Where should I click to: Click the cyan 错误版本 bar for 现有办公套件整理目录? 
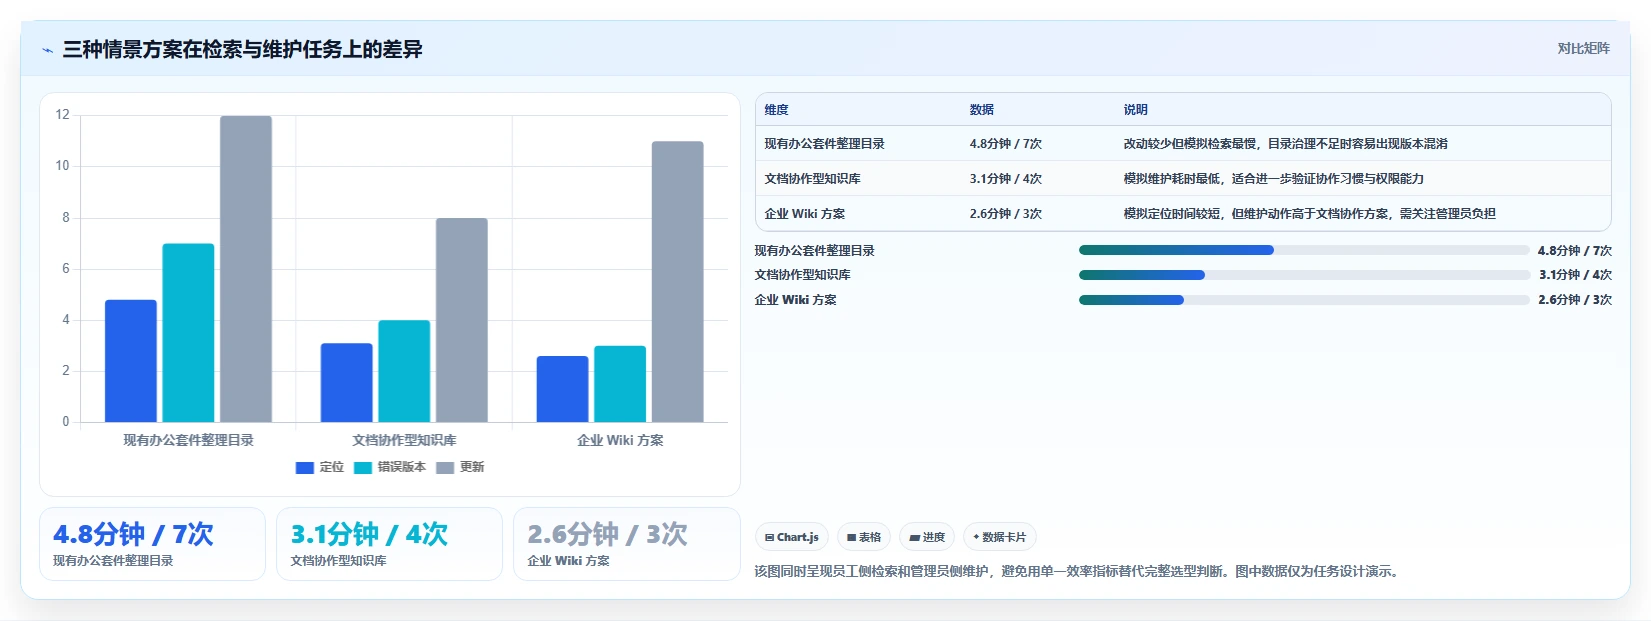coord(188,333)
